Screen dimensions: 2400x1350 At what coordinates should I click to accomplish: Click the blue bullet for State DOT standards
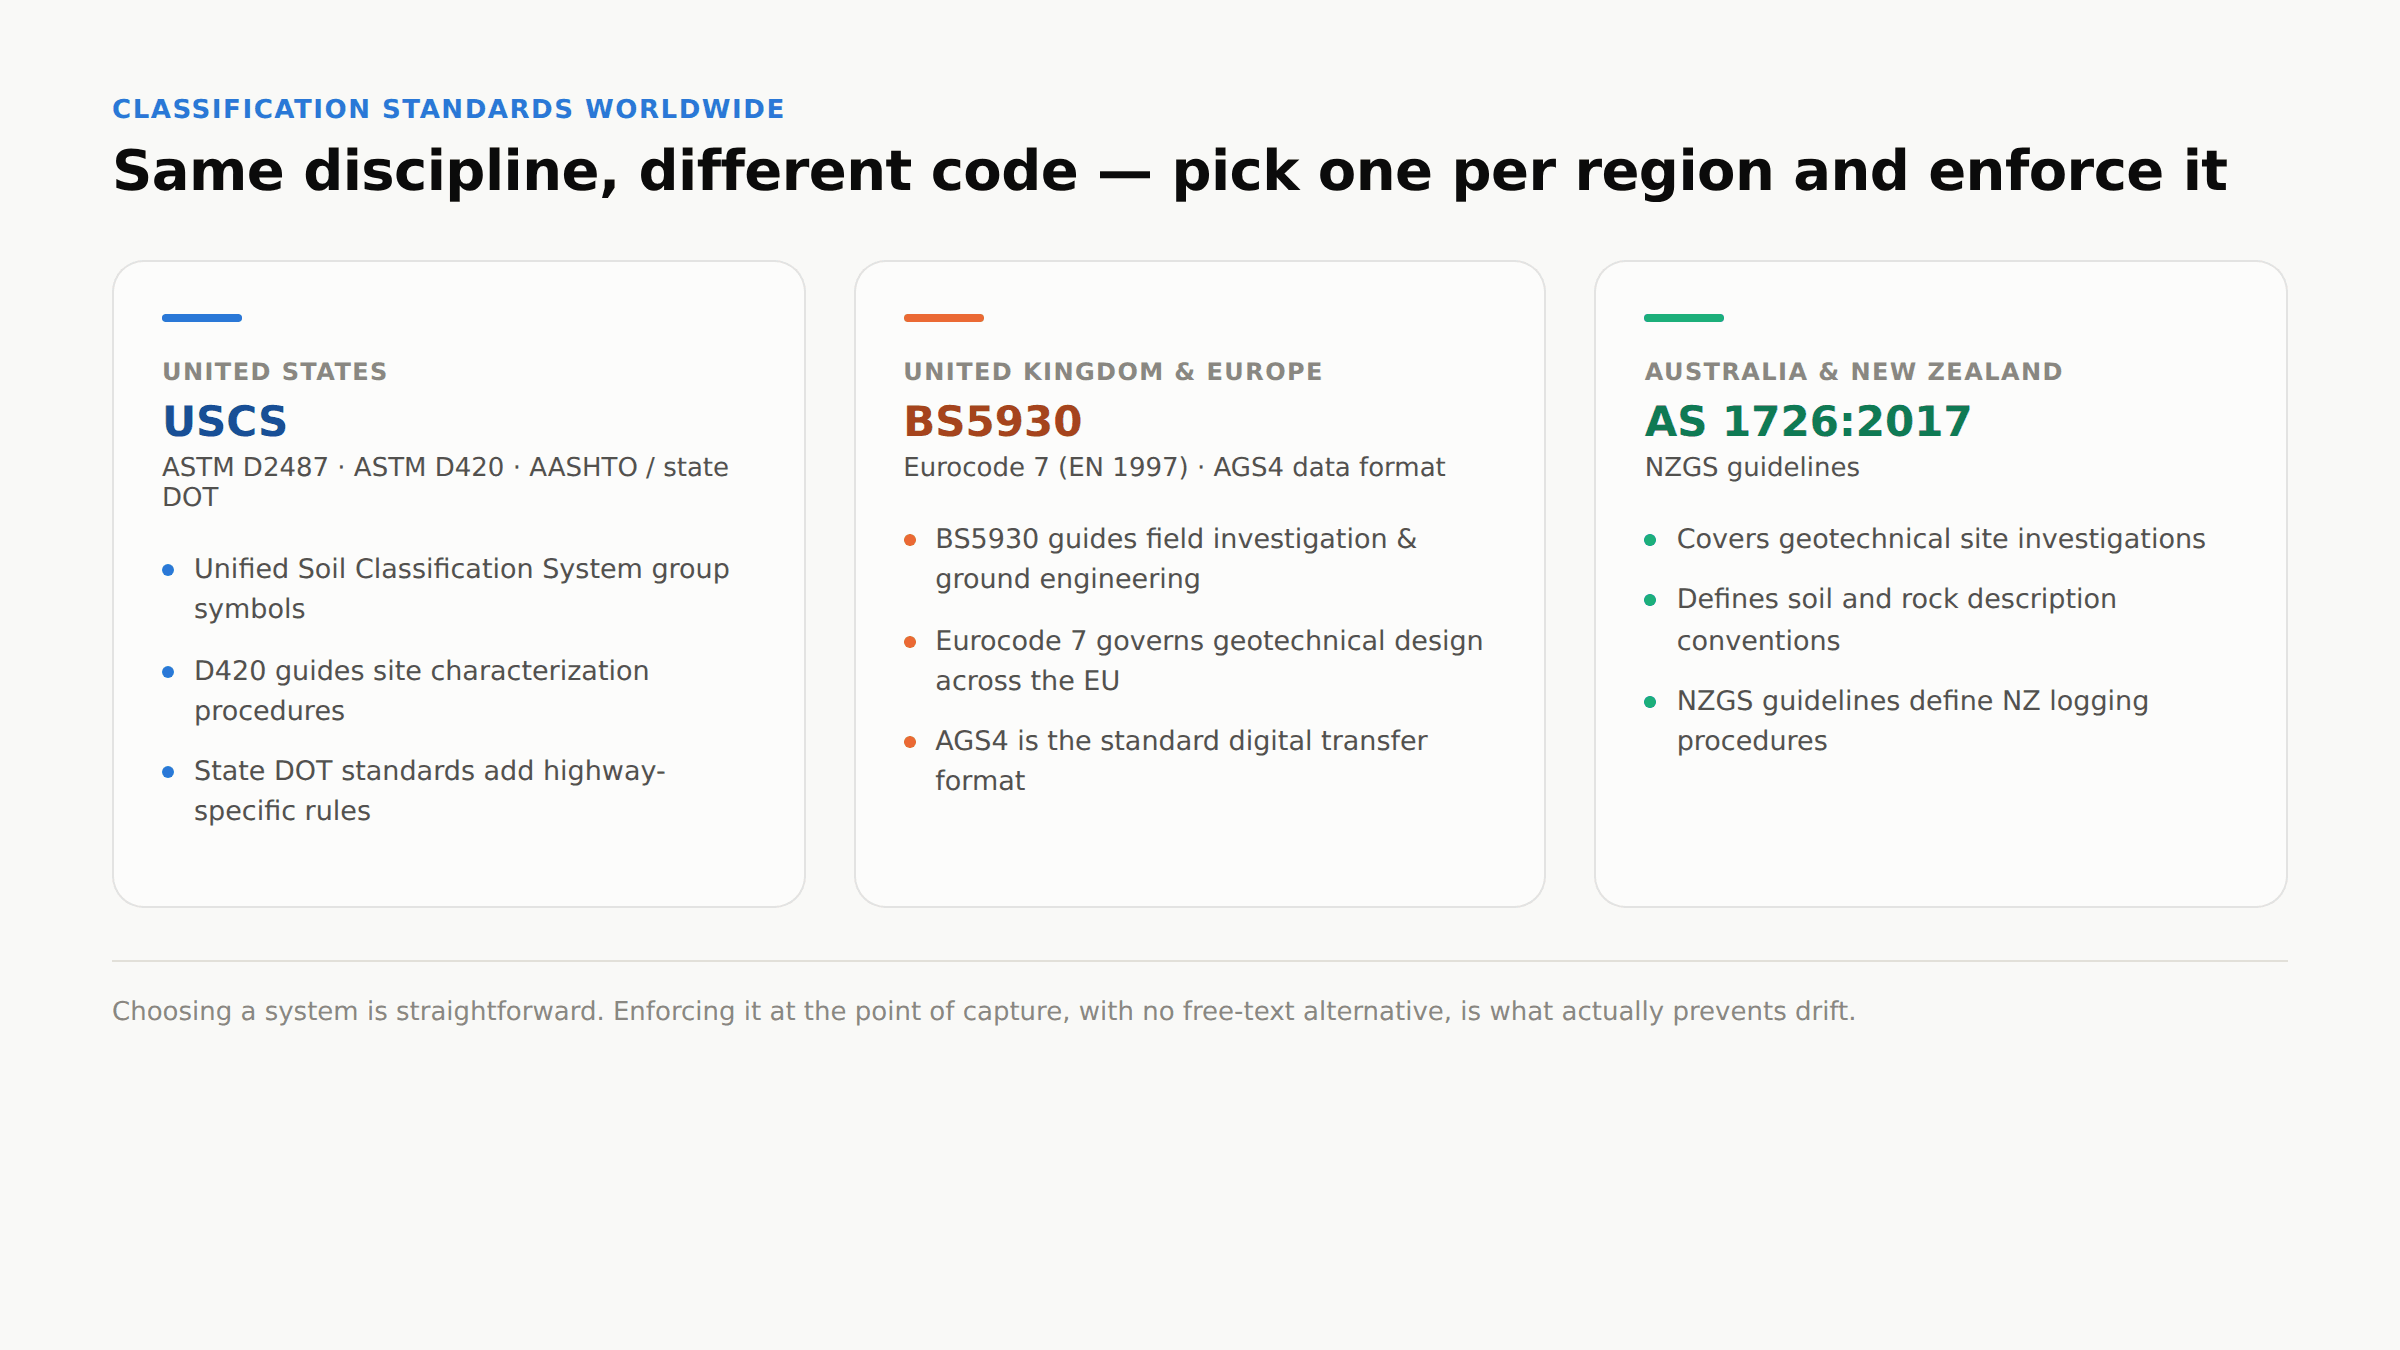point(168,772)
